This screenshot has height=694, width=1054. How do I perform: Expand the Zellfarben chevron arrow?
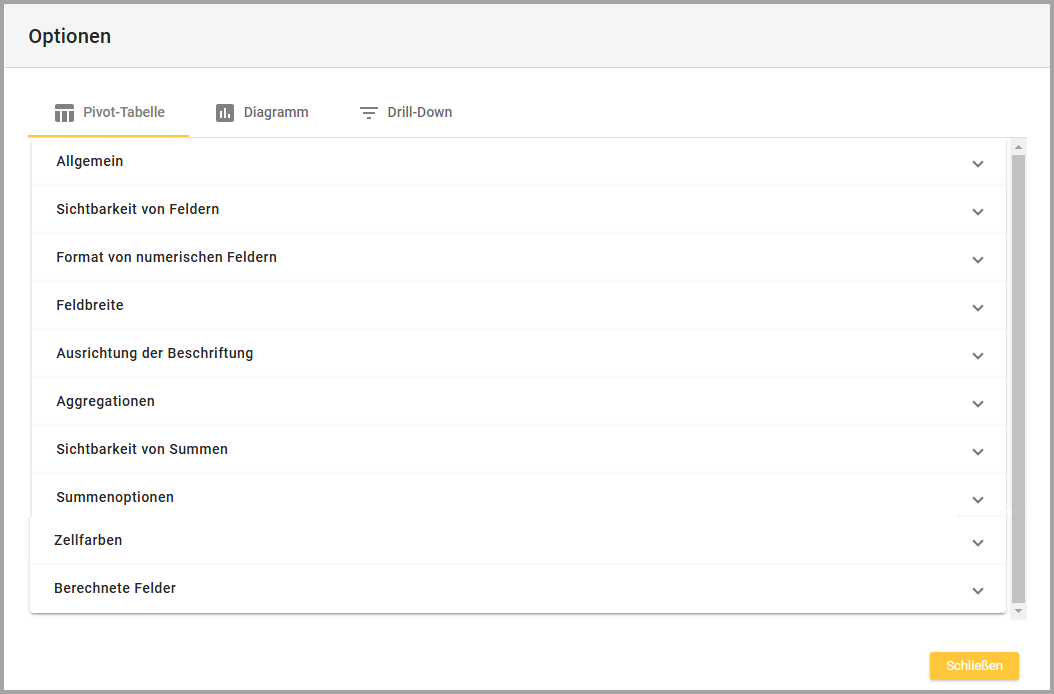click(977, 543)
